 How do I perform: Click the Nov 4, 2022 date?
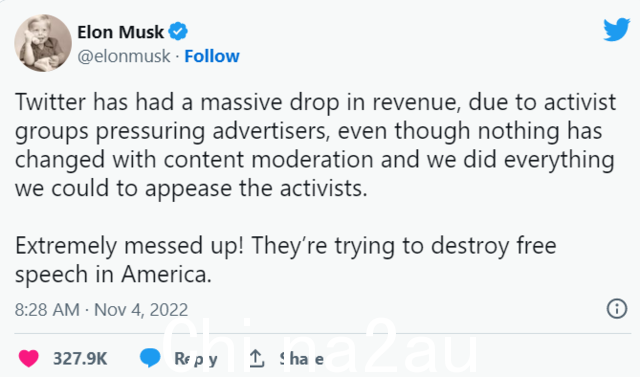click(x=141, y=310)
